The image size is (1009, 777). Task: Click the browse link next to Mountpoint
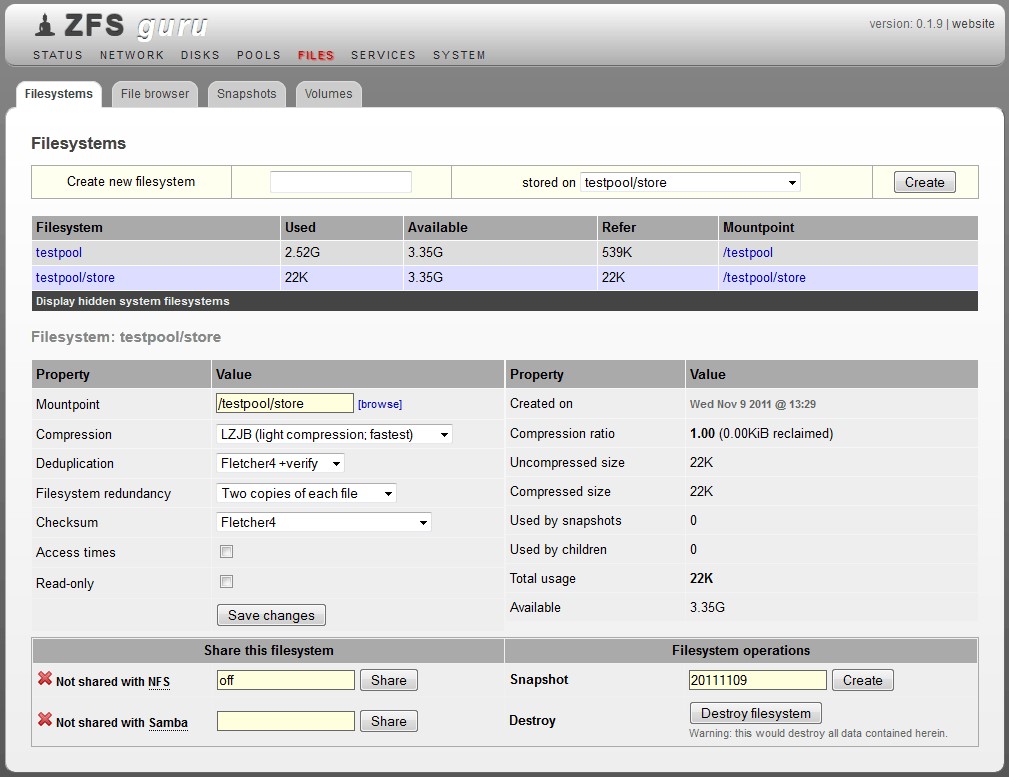pyautogui.click(x=380, y=404)
